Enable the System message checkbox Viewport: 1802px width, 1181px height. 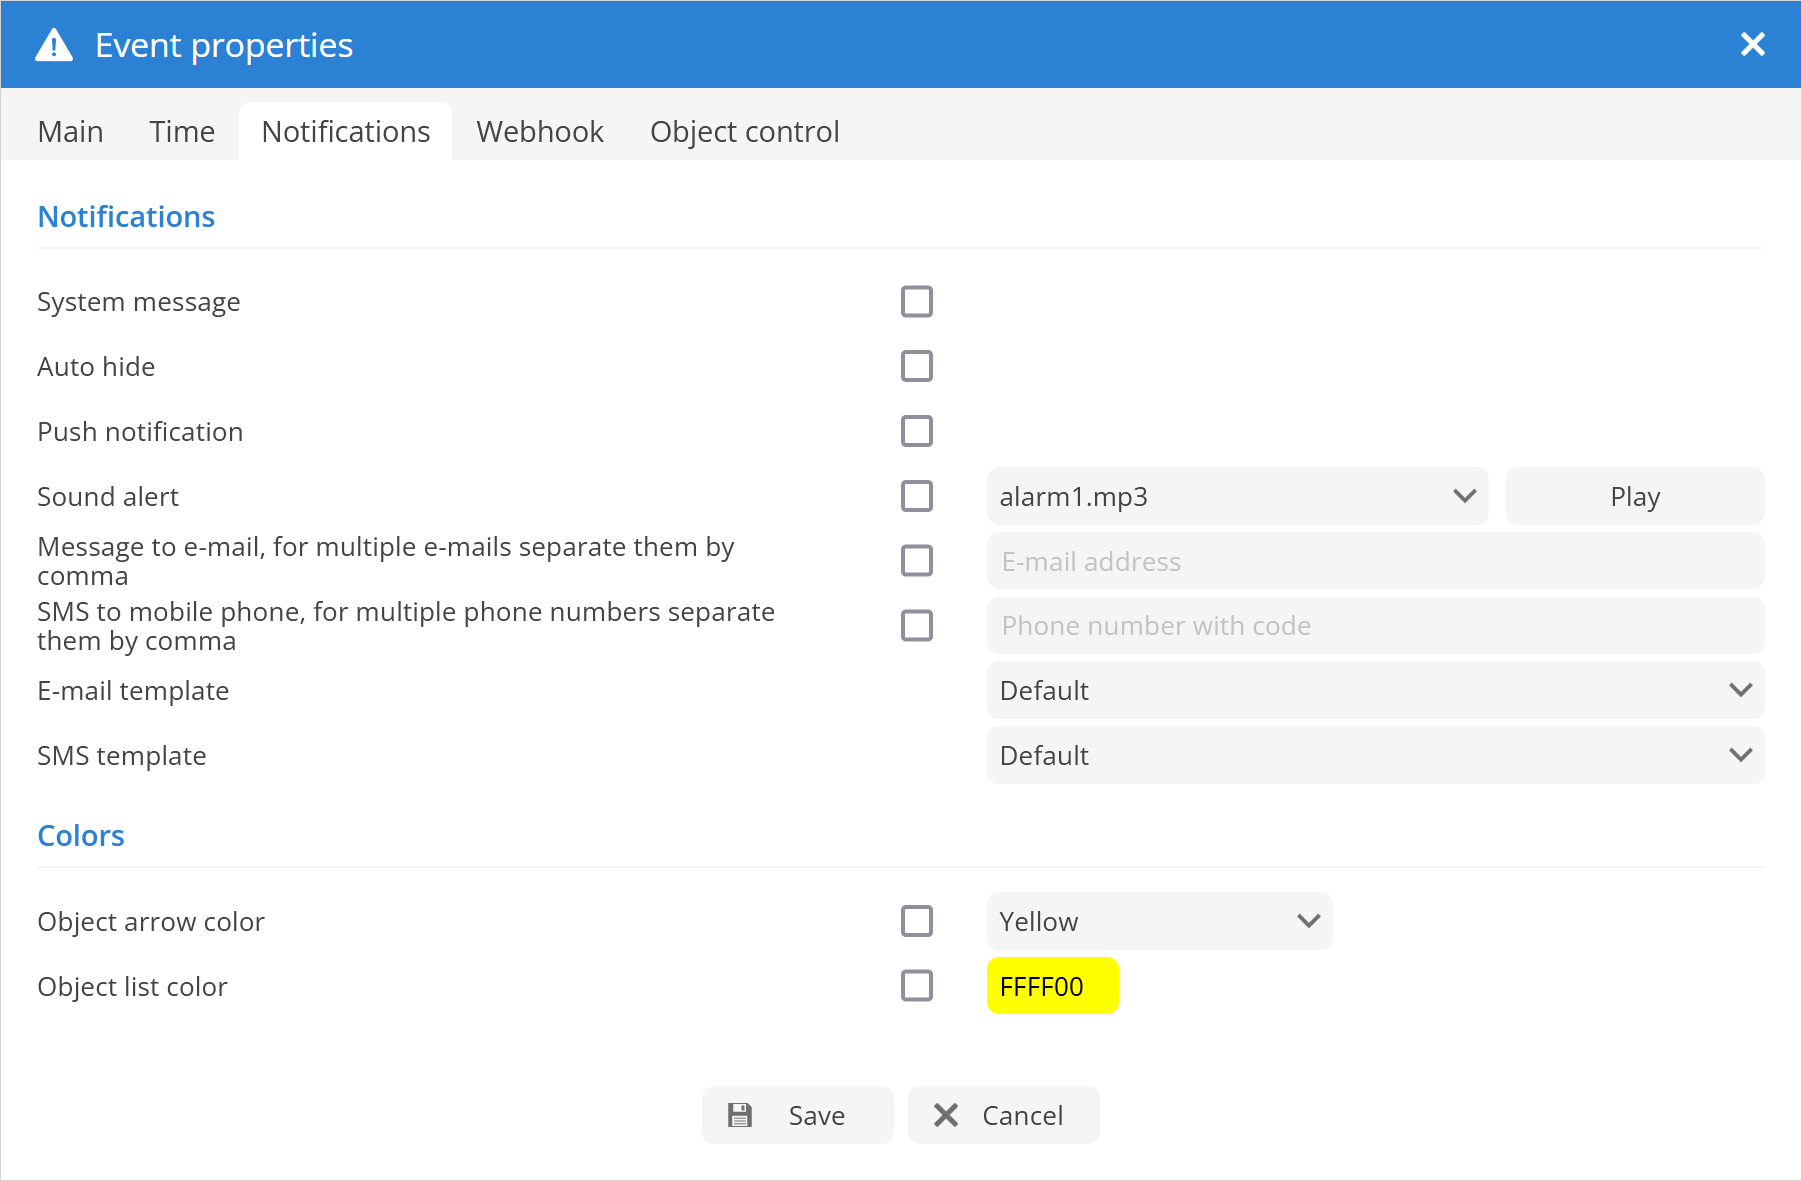pos(916,302)
